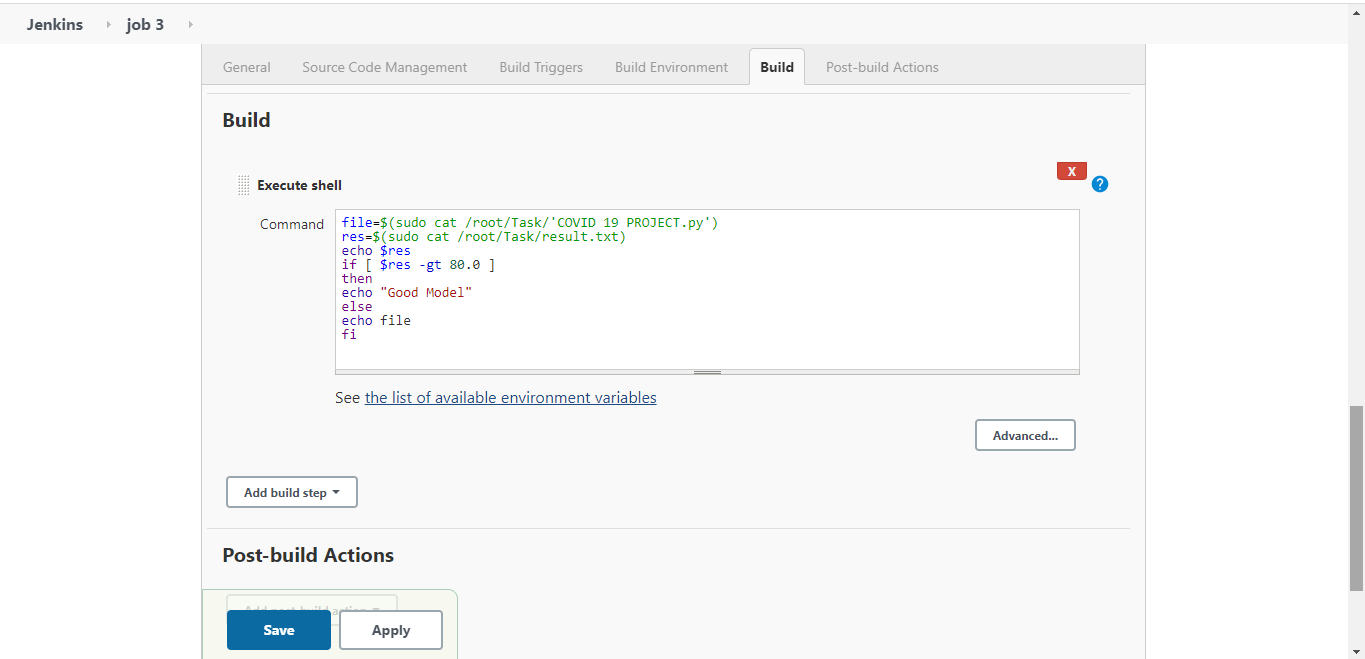Delete the Execute shell build step

pyautogui.click(x=1071, y=170)
